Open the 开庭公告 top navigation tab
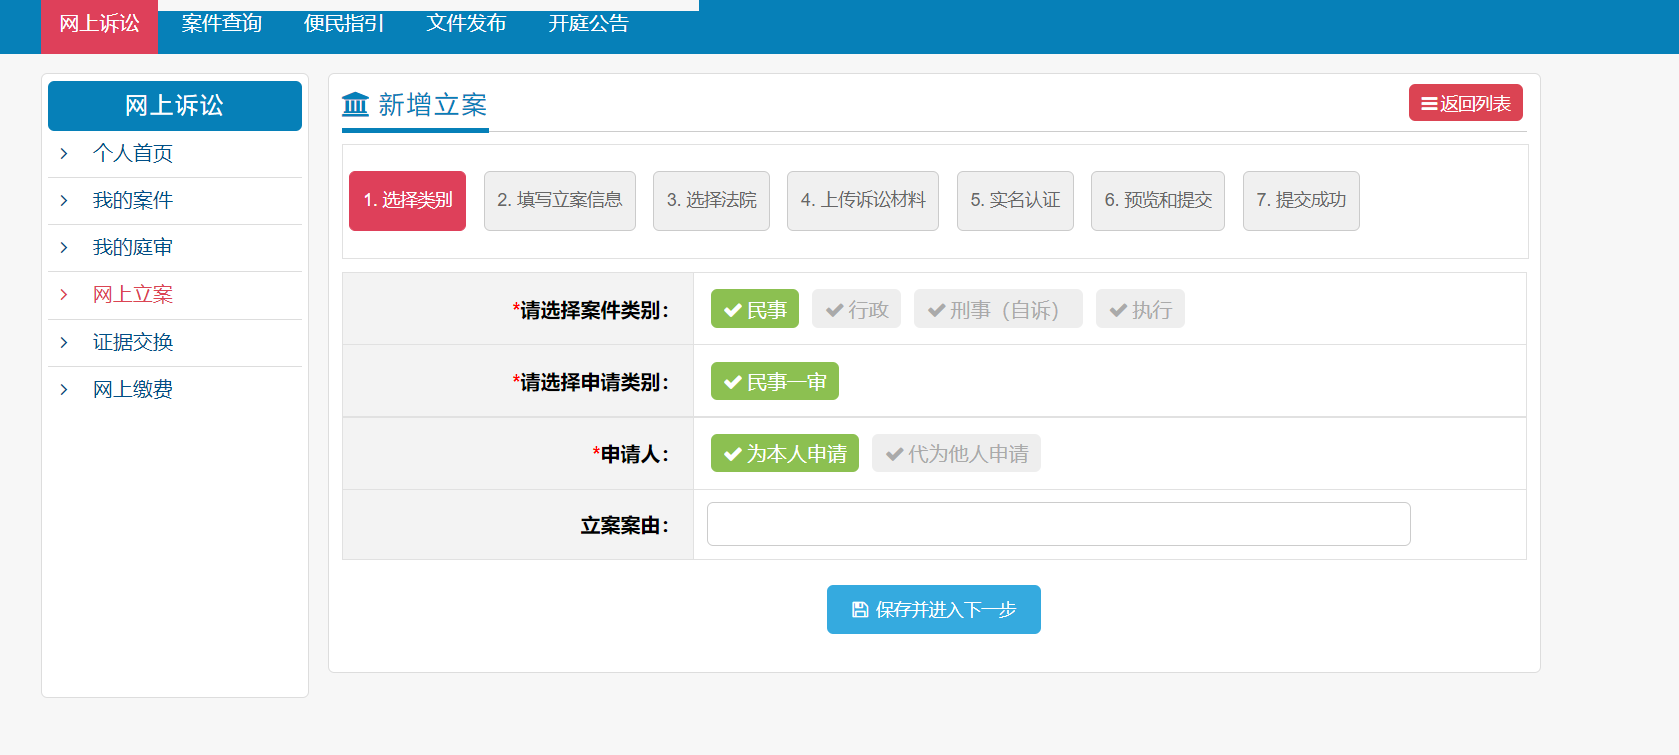The image size is (1679, 755). pyautogui.click(x=588, y=24)
